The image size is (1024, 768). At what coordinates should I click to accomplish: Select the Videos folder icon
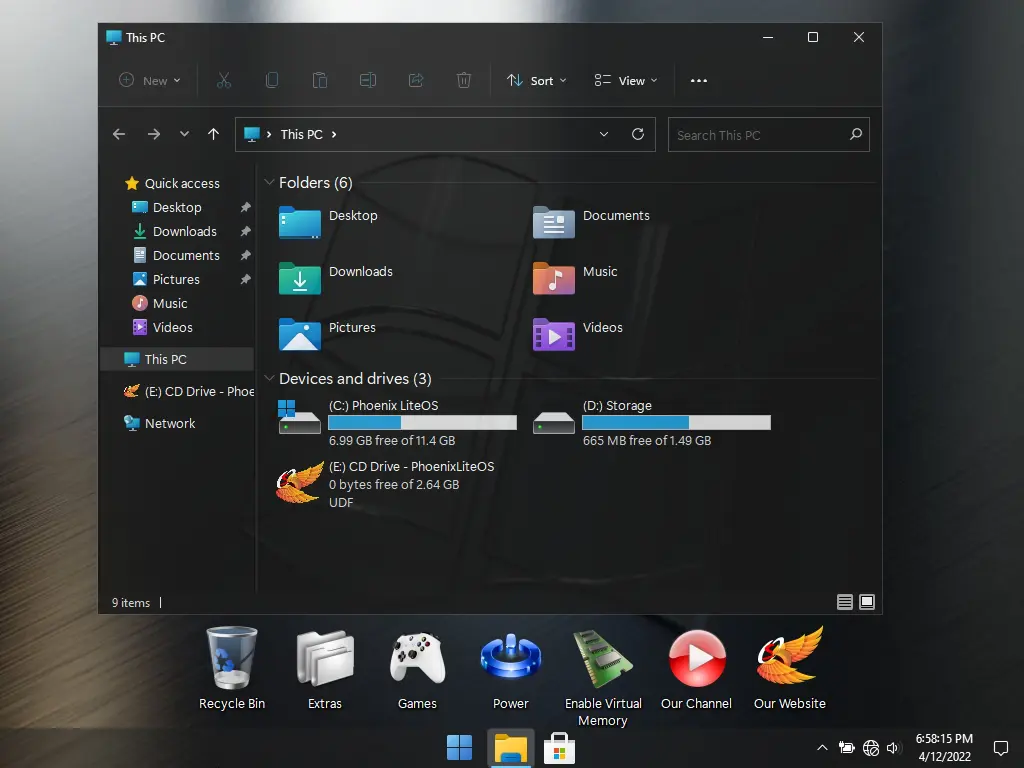point(554,334)
